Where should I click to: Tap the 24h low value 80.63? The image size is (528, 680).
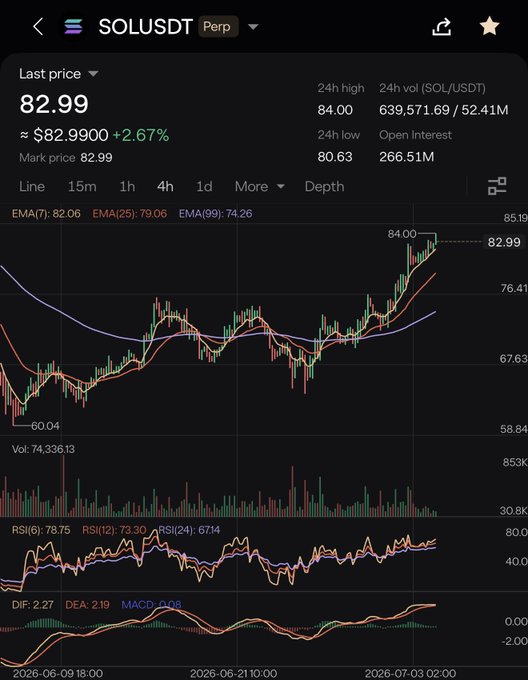point(335,157)
